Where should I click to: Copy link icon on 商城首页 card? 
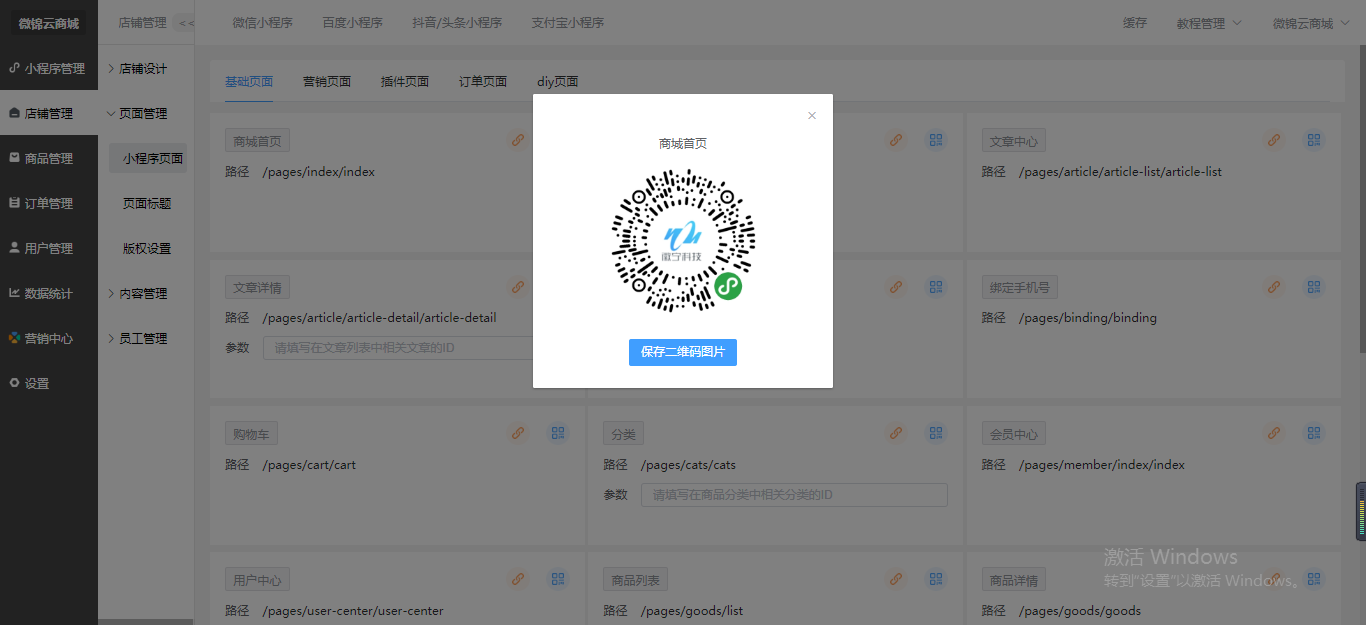point(518,141)
